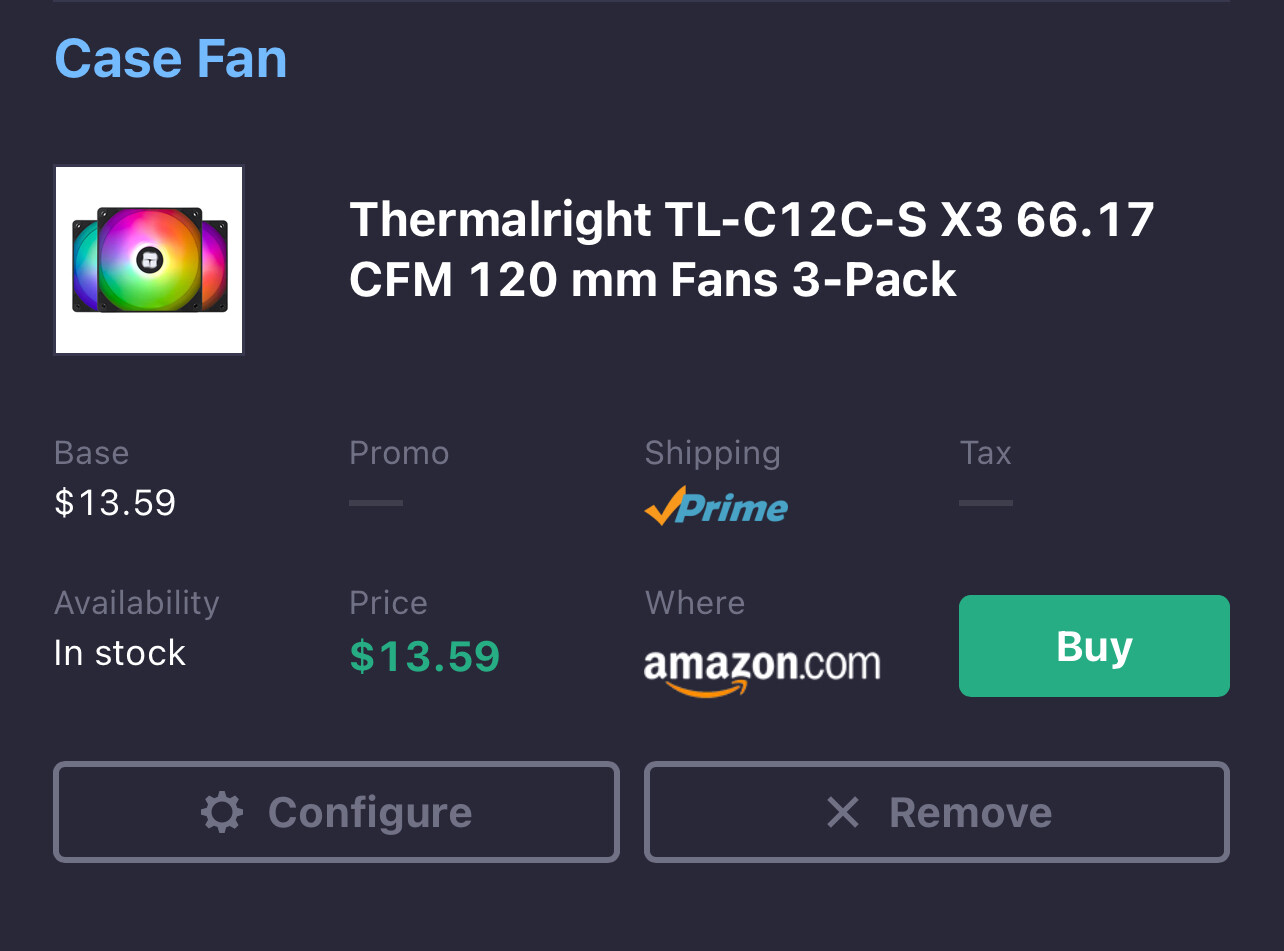Click the Base column label
Screen dimensions: 1284x951
click(92, 453)
